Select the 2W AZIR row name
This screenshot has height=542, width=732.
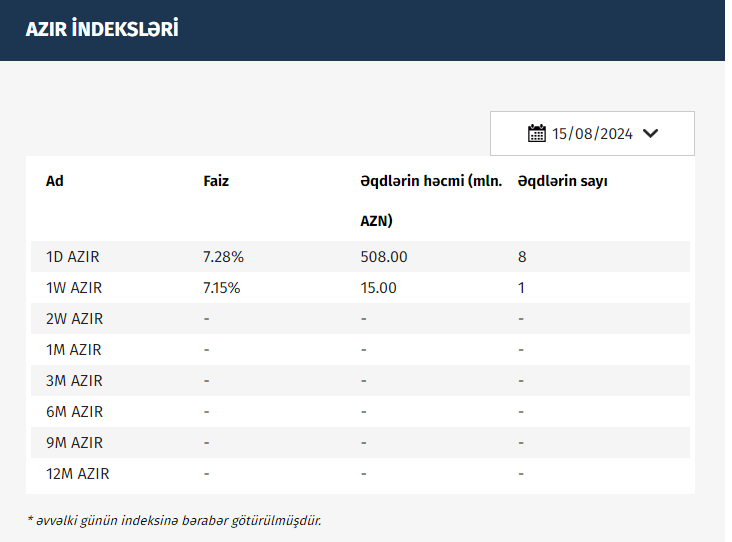click(x=74, y=319)
